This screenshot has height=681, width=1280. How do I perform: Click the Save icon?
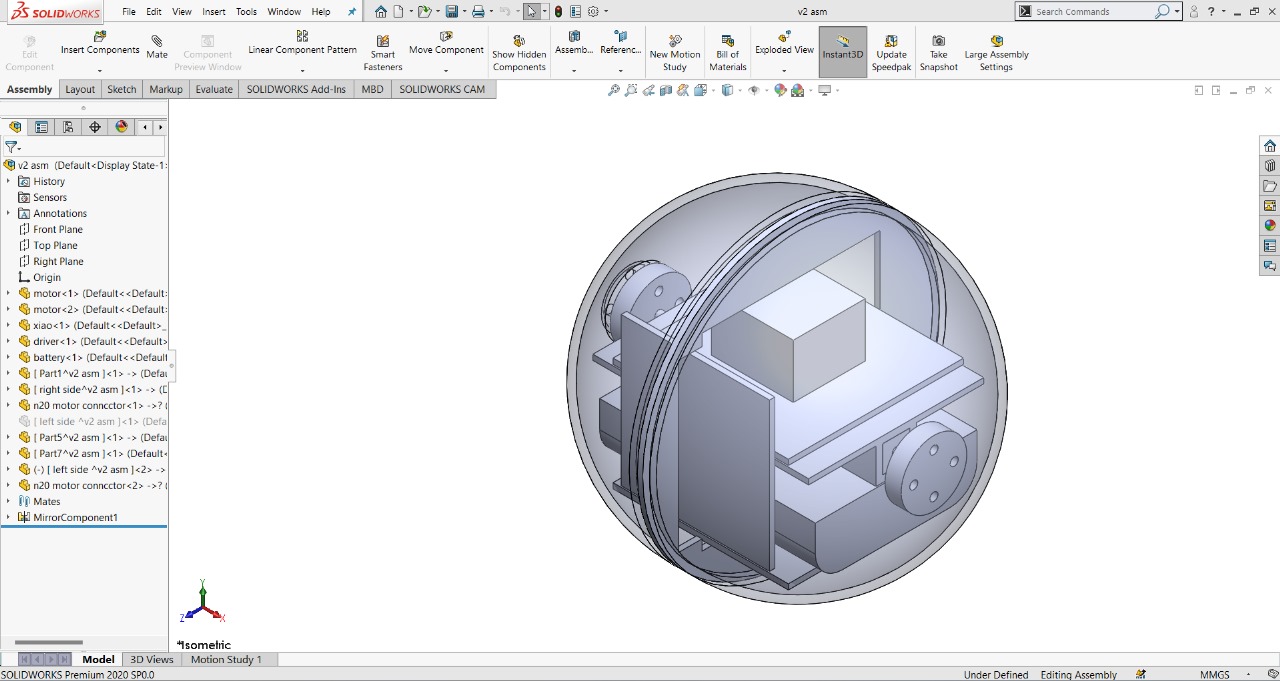pyautogui.click(x=451, y=12)
